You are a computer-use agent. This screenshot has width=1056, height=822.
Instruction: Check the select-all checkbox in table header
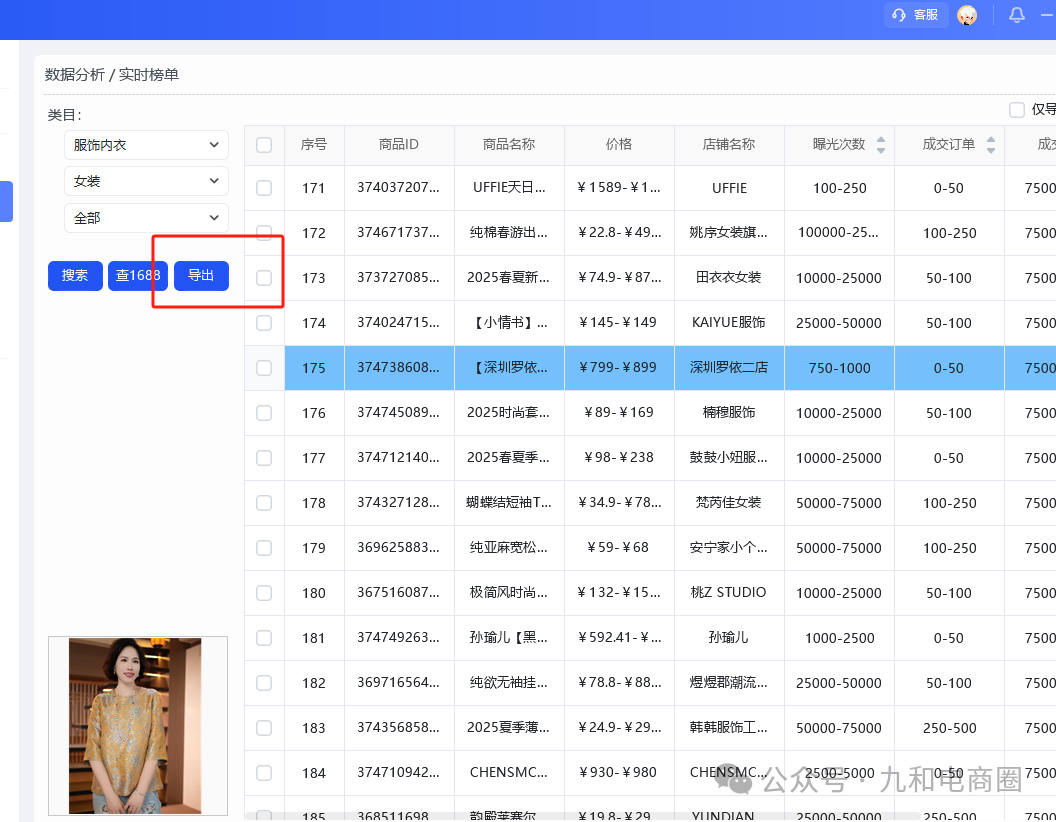(264, 144)
